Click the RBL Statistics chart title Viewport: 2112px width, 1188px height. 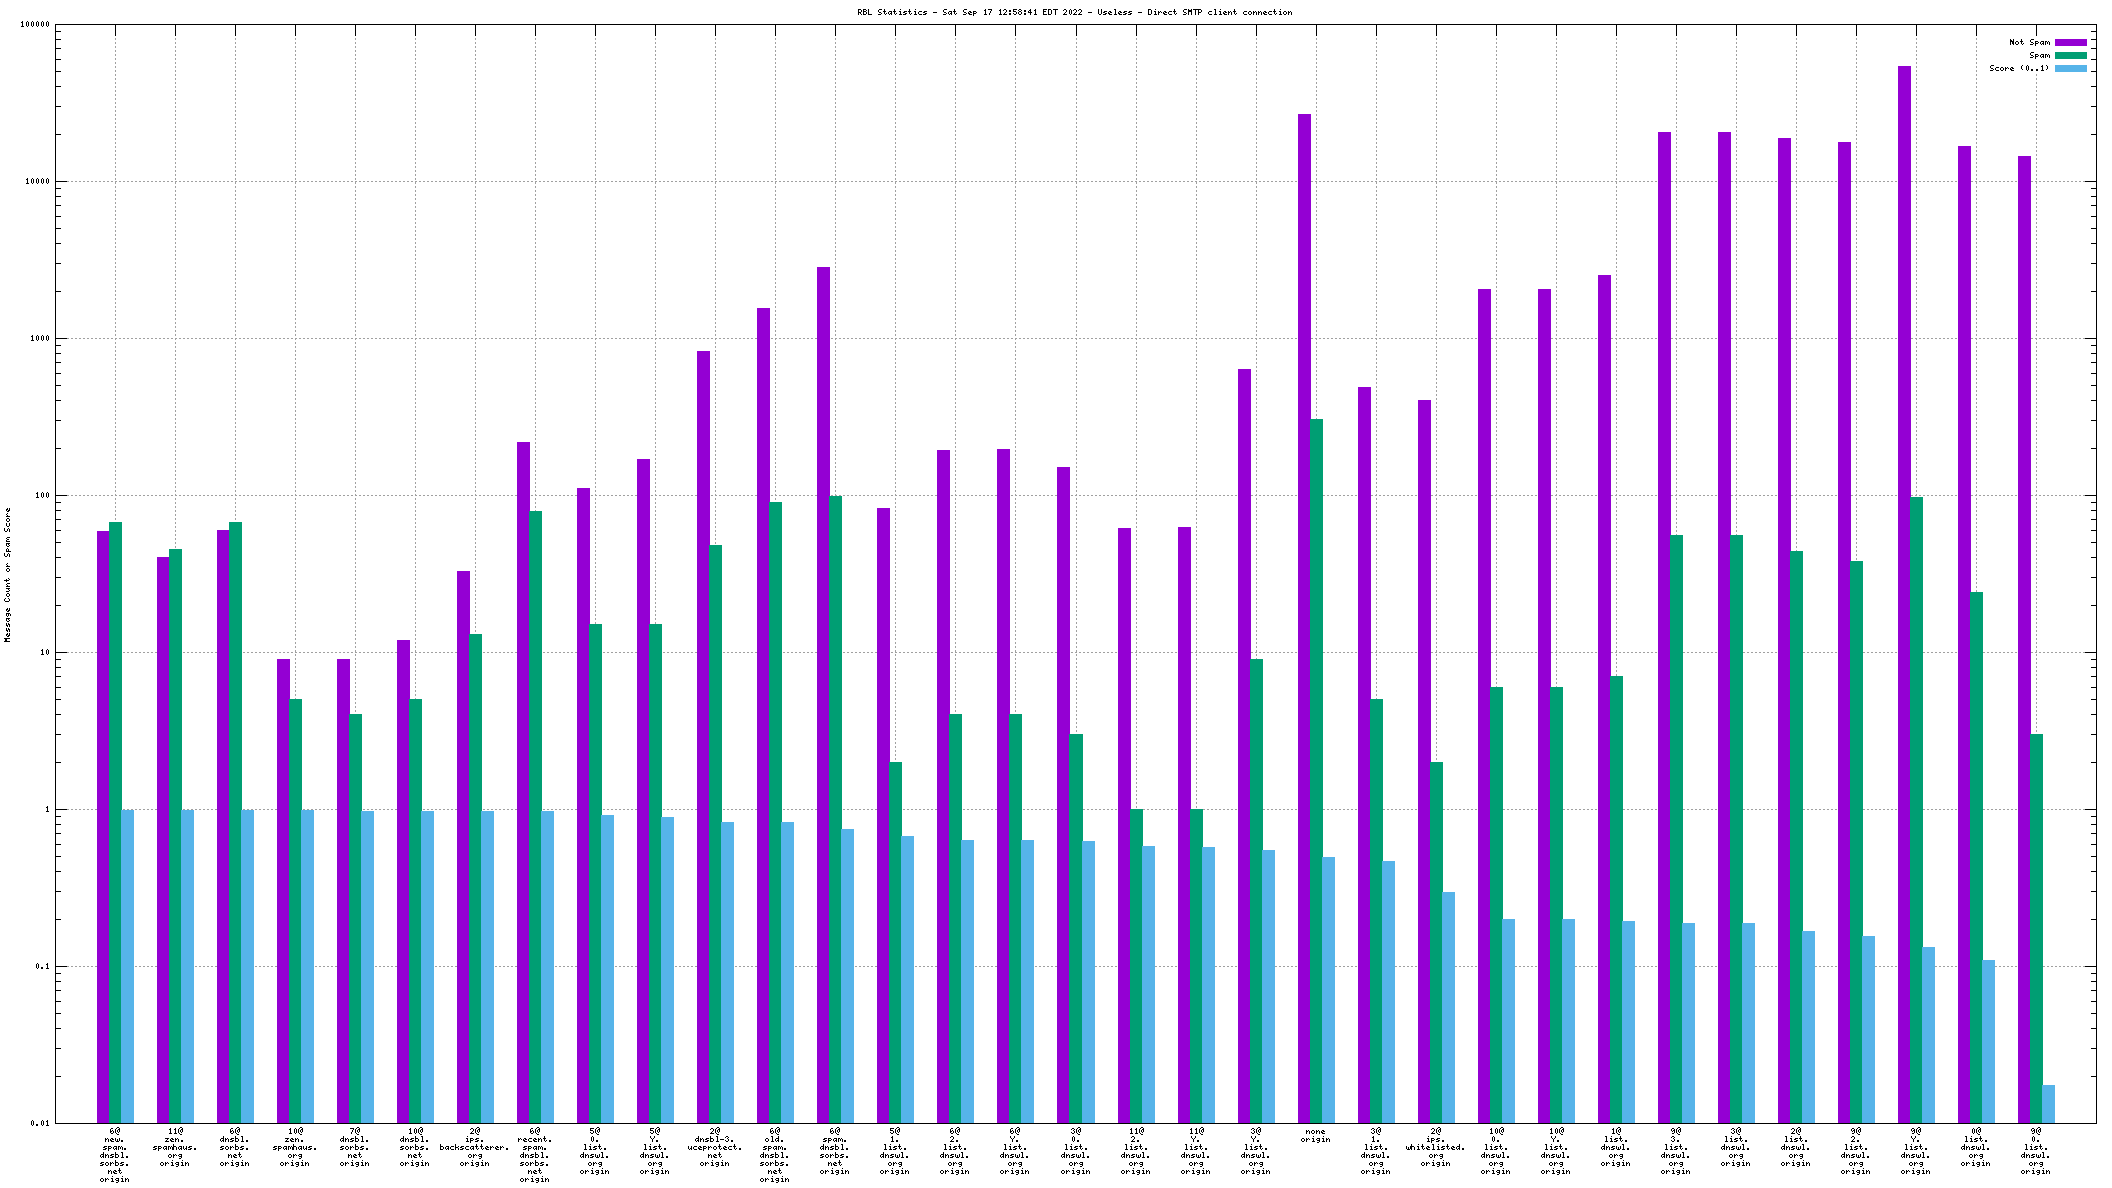[x=1074, y=12]
